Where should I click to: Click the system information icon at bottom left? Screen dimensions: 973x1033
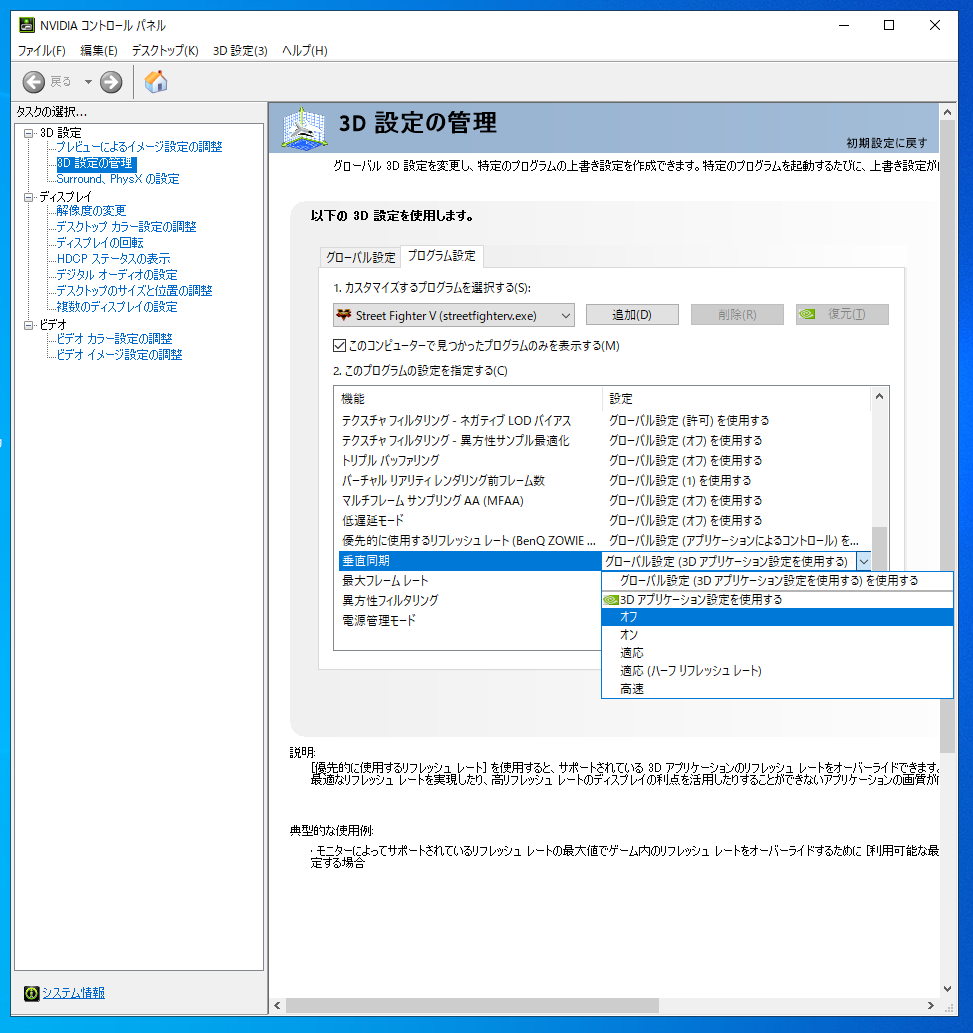[x=32, y=993]
